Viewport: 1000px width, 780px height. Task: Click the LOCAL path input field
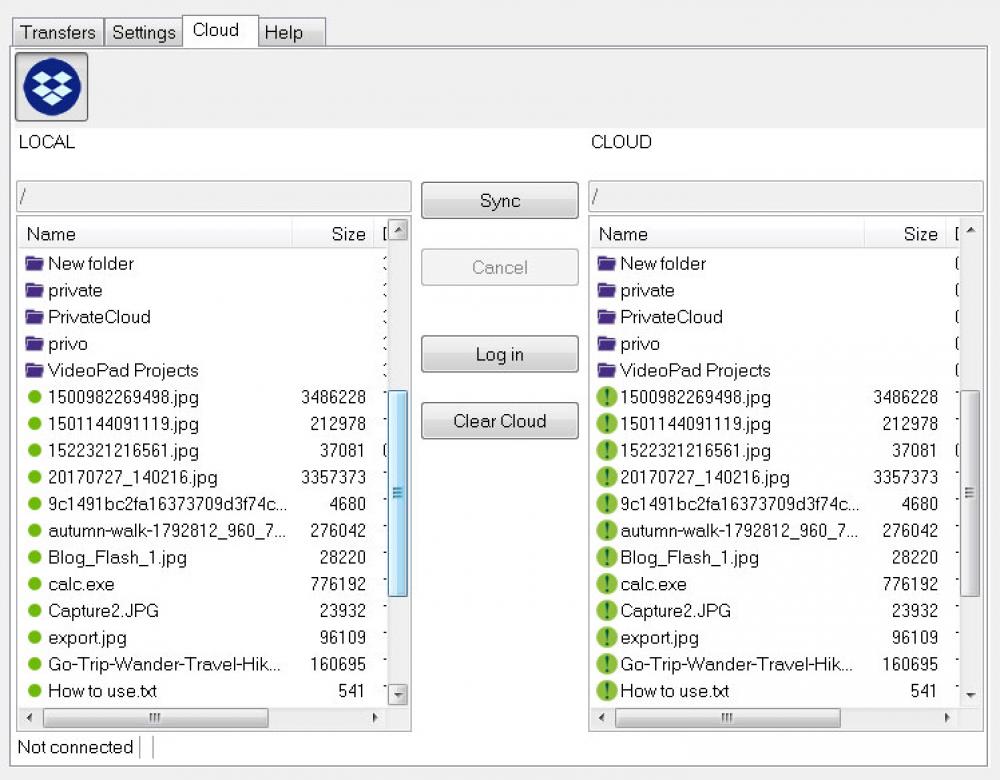click(214, 196)
